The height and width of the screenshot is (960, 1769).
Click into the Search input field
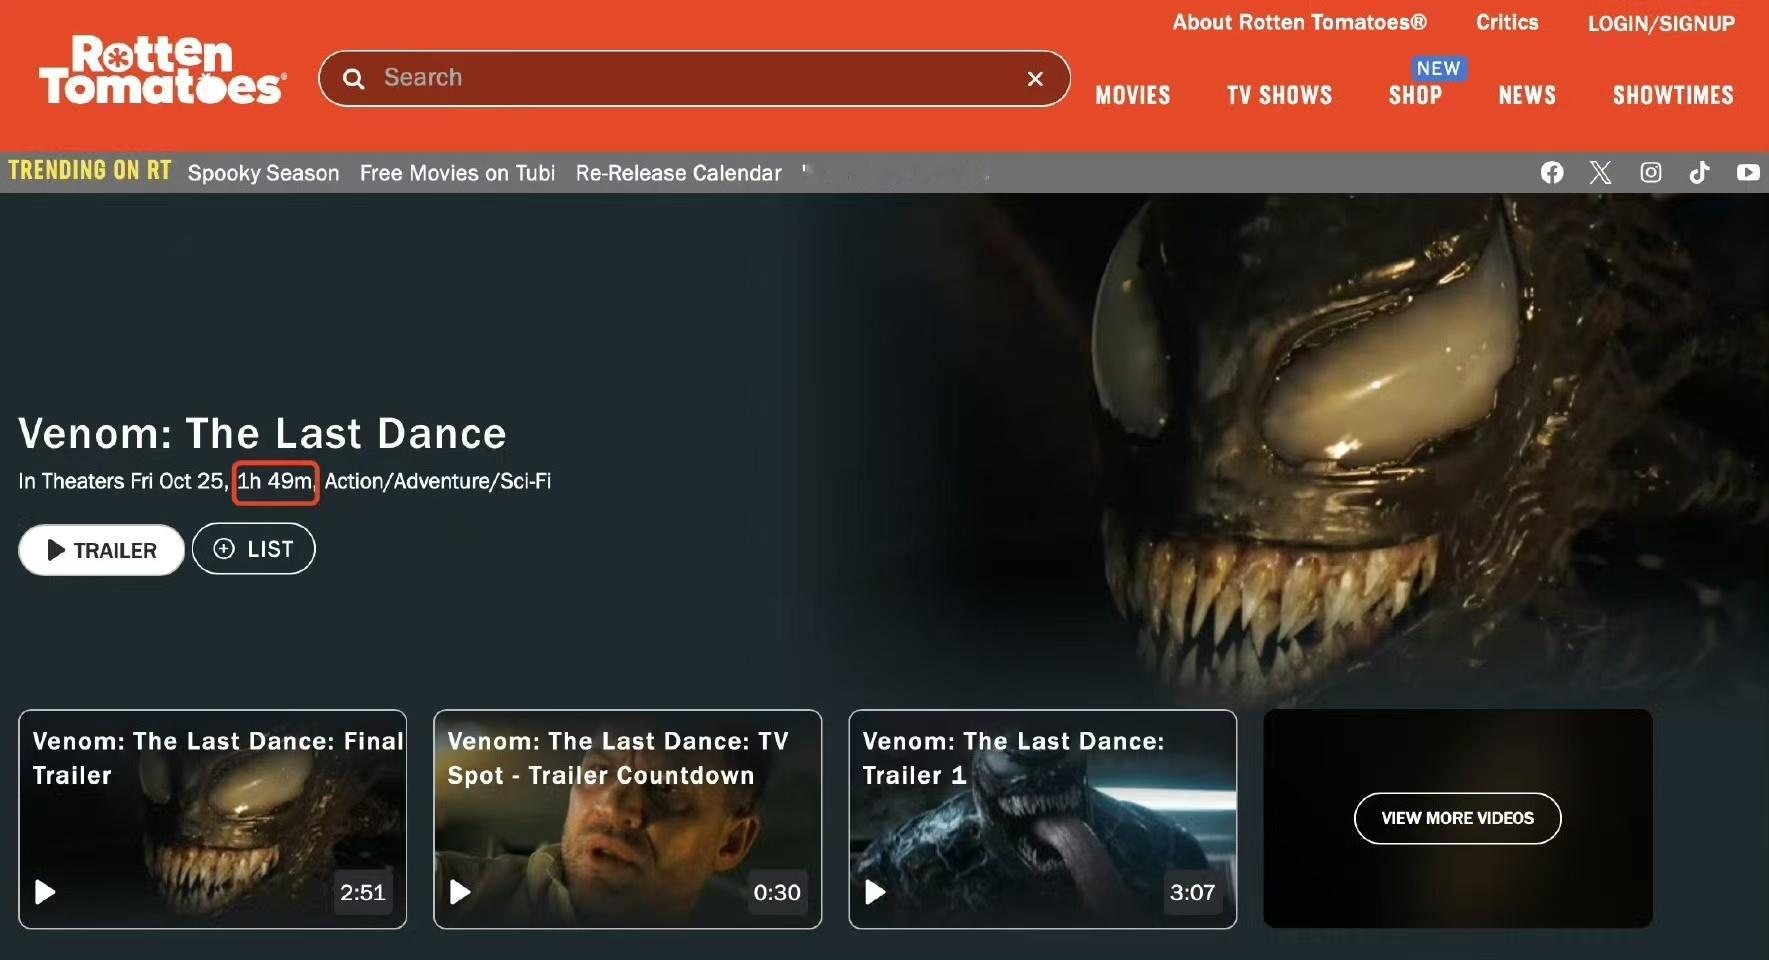point(694,78)
